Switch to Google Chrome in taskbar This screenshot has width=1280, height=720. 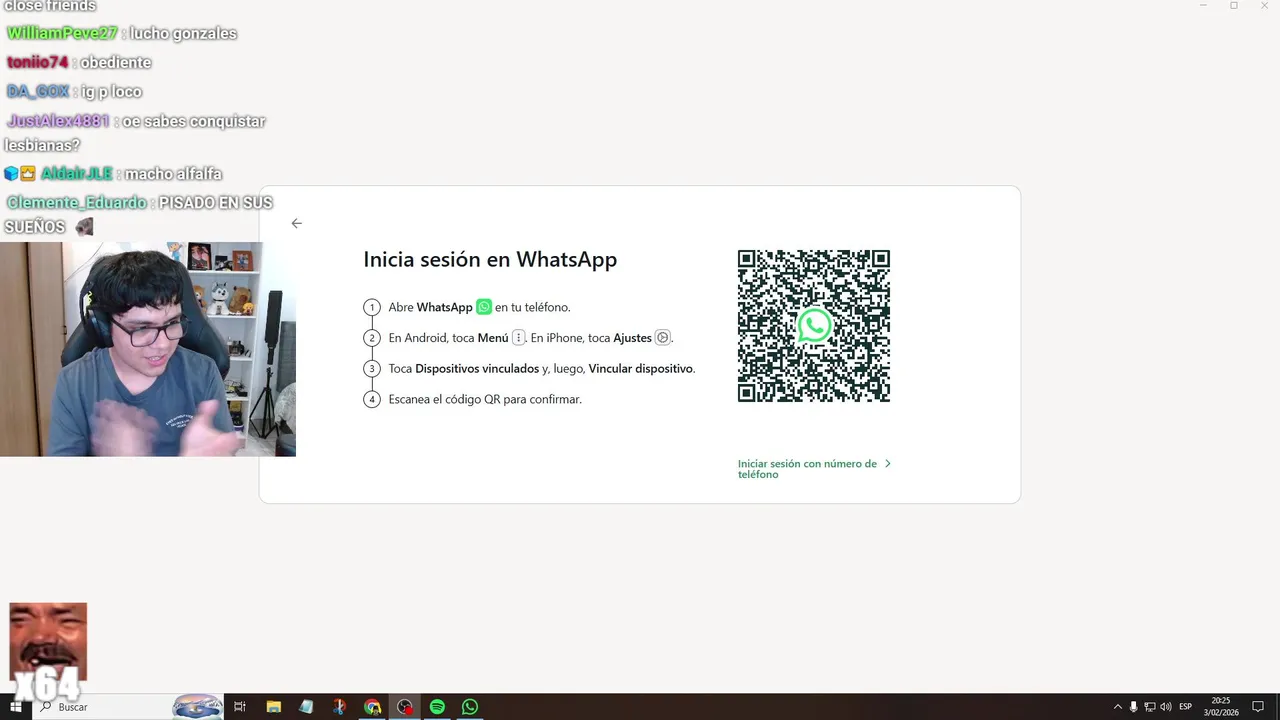click(x=372, y=707)
